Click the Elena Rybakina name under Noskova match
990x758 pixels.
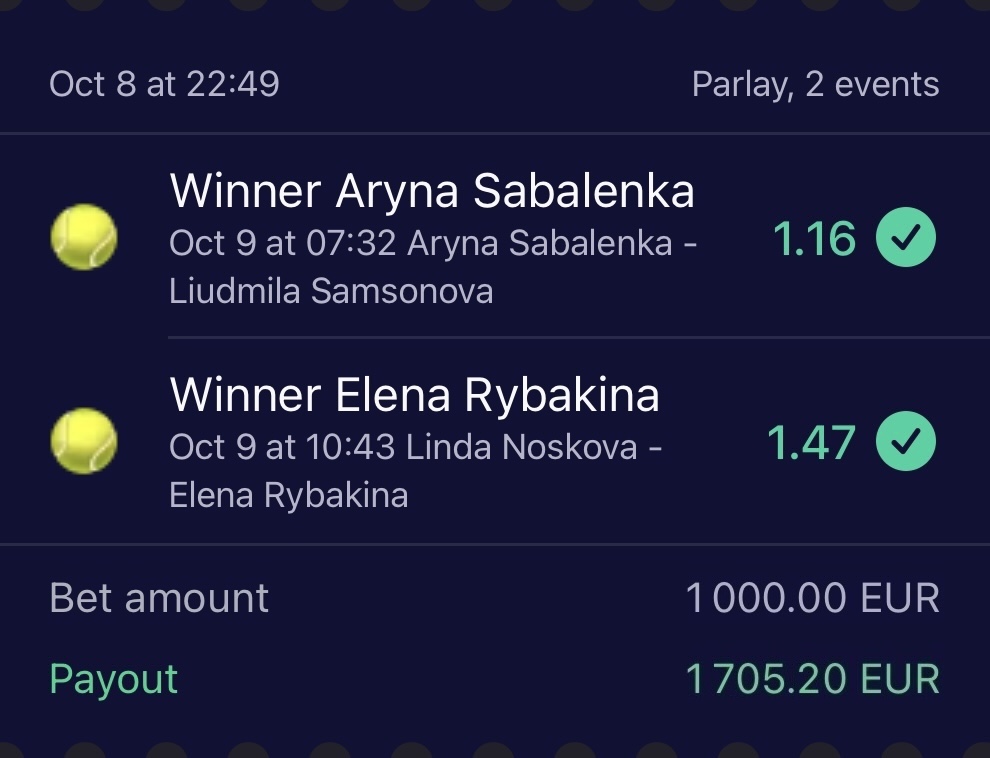point(289,496)
